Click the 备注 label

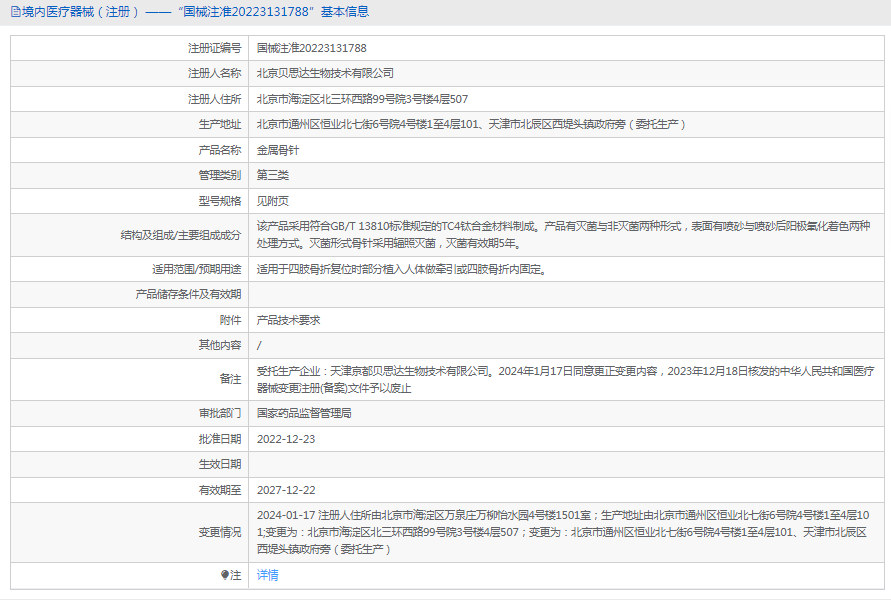point(231,379)
